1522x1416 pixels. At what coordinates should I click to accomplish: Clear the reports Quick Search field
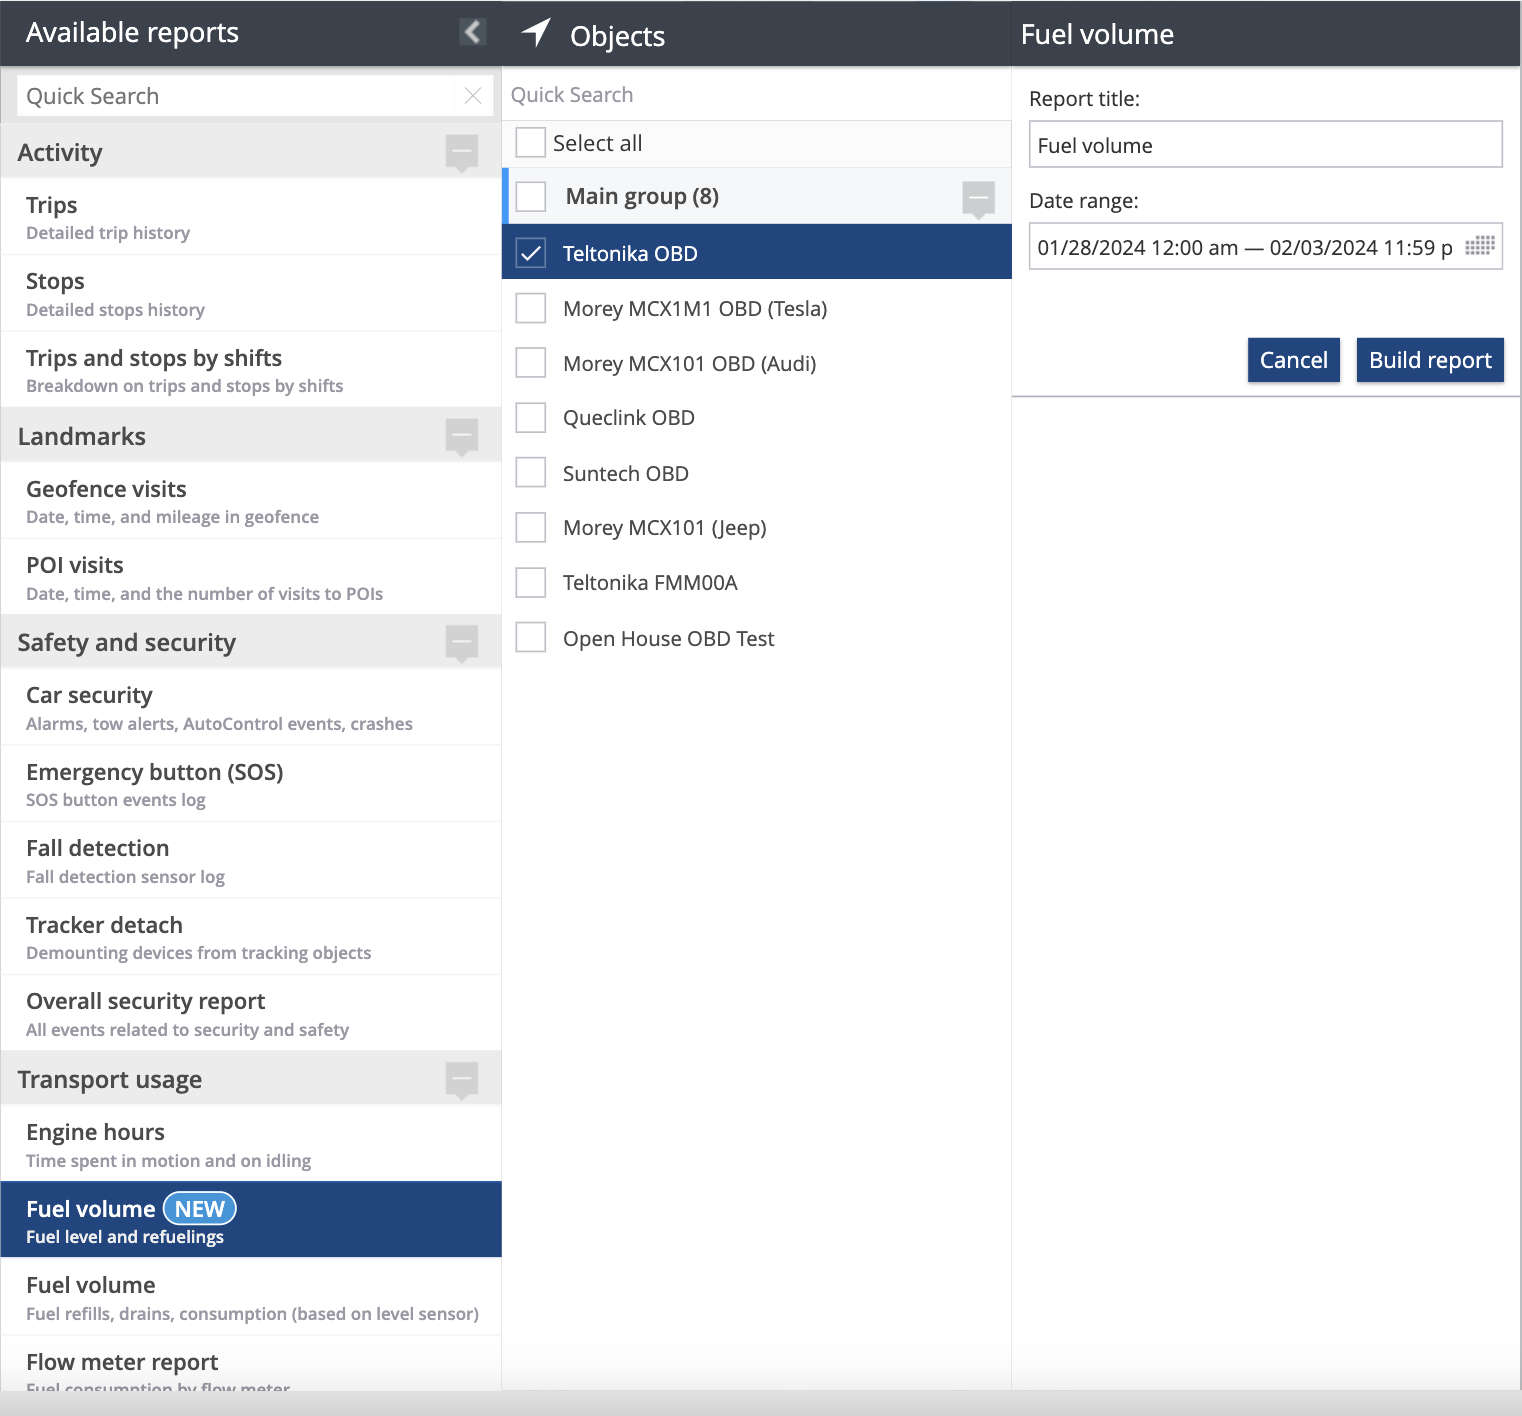[473, 96]
